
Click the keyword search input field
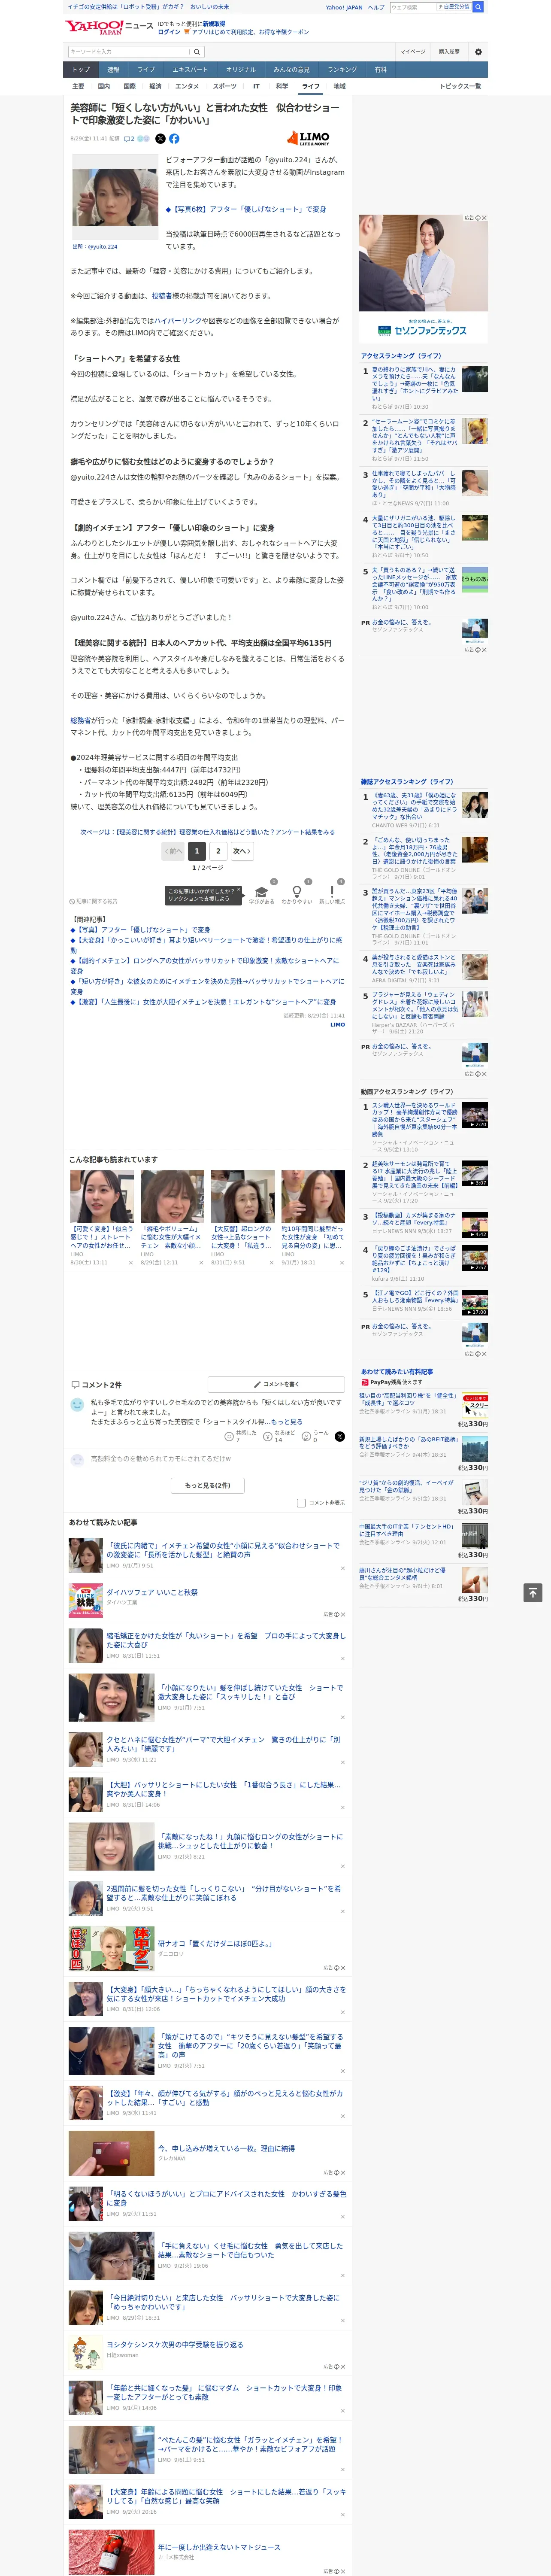pyautogui.click(x=129, y=52)
